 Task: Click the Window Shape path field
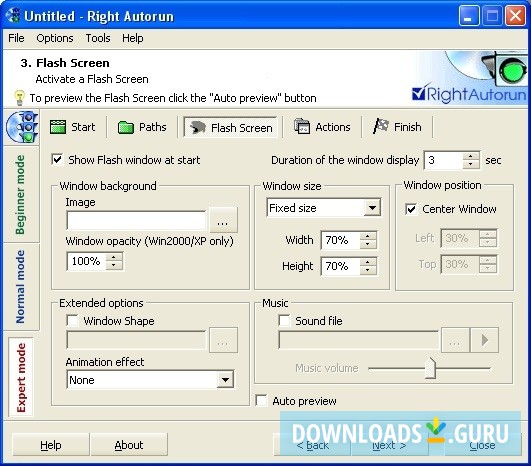136,340
